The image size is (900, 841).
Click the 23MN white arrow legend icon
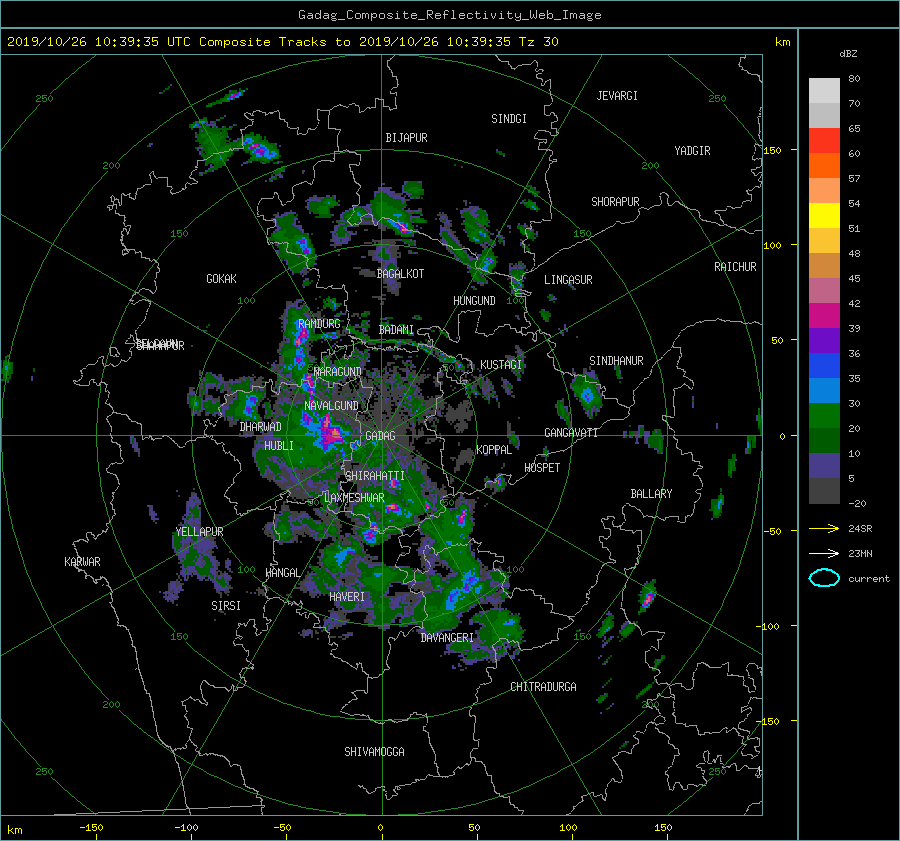824,553
